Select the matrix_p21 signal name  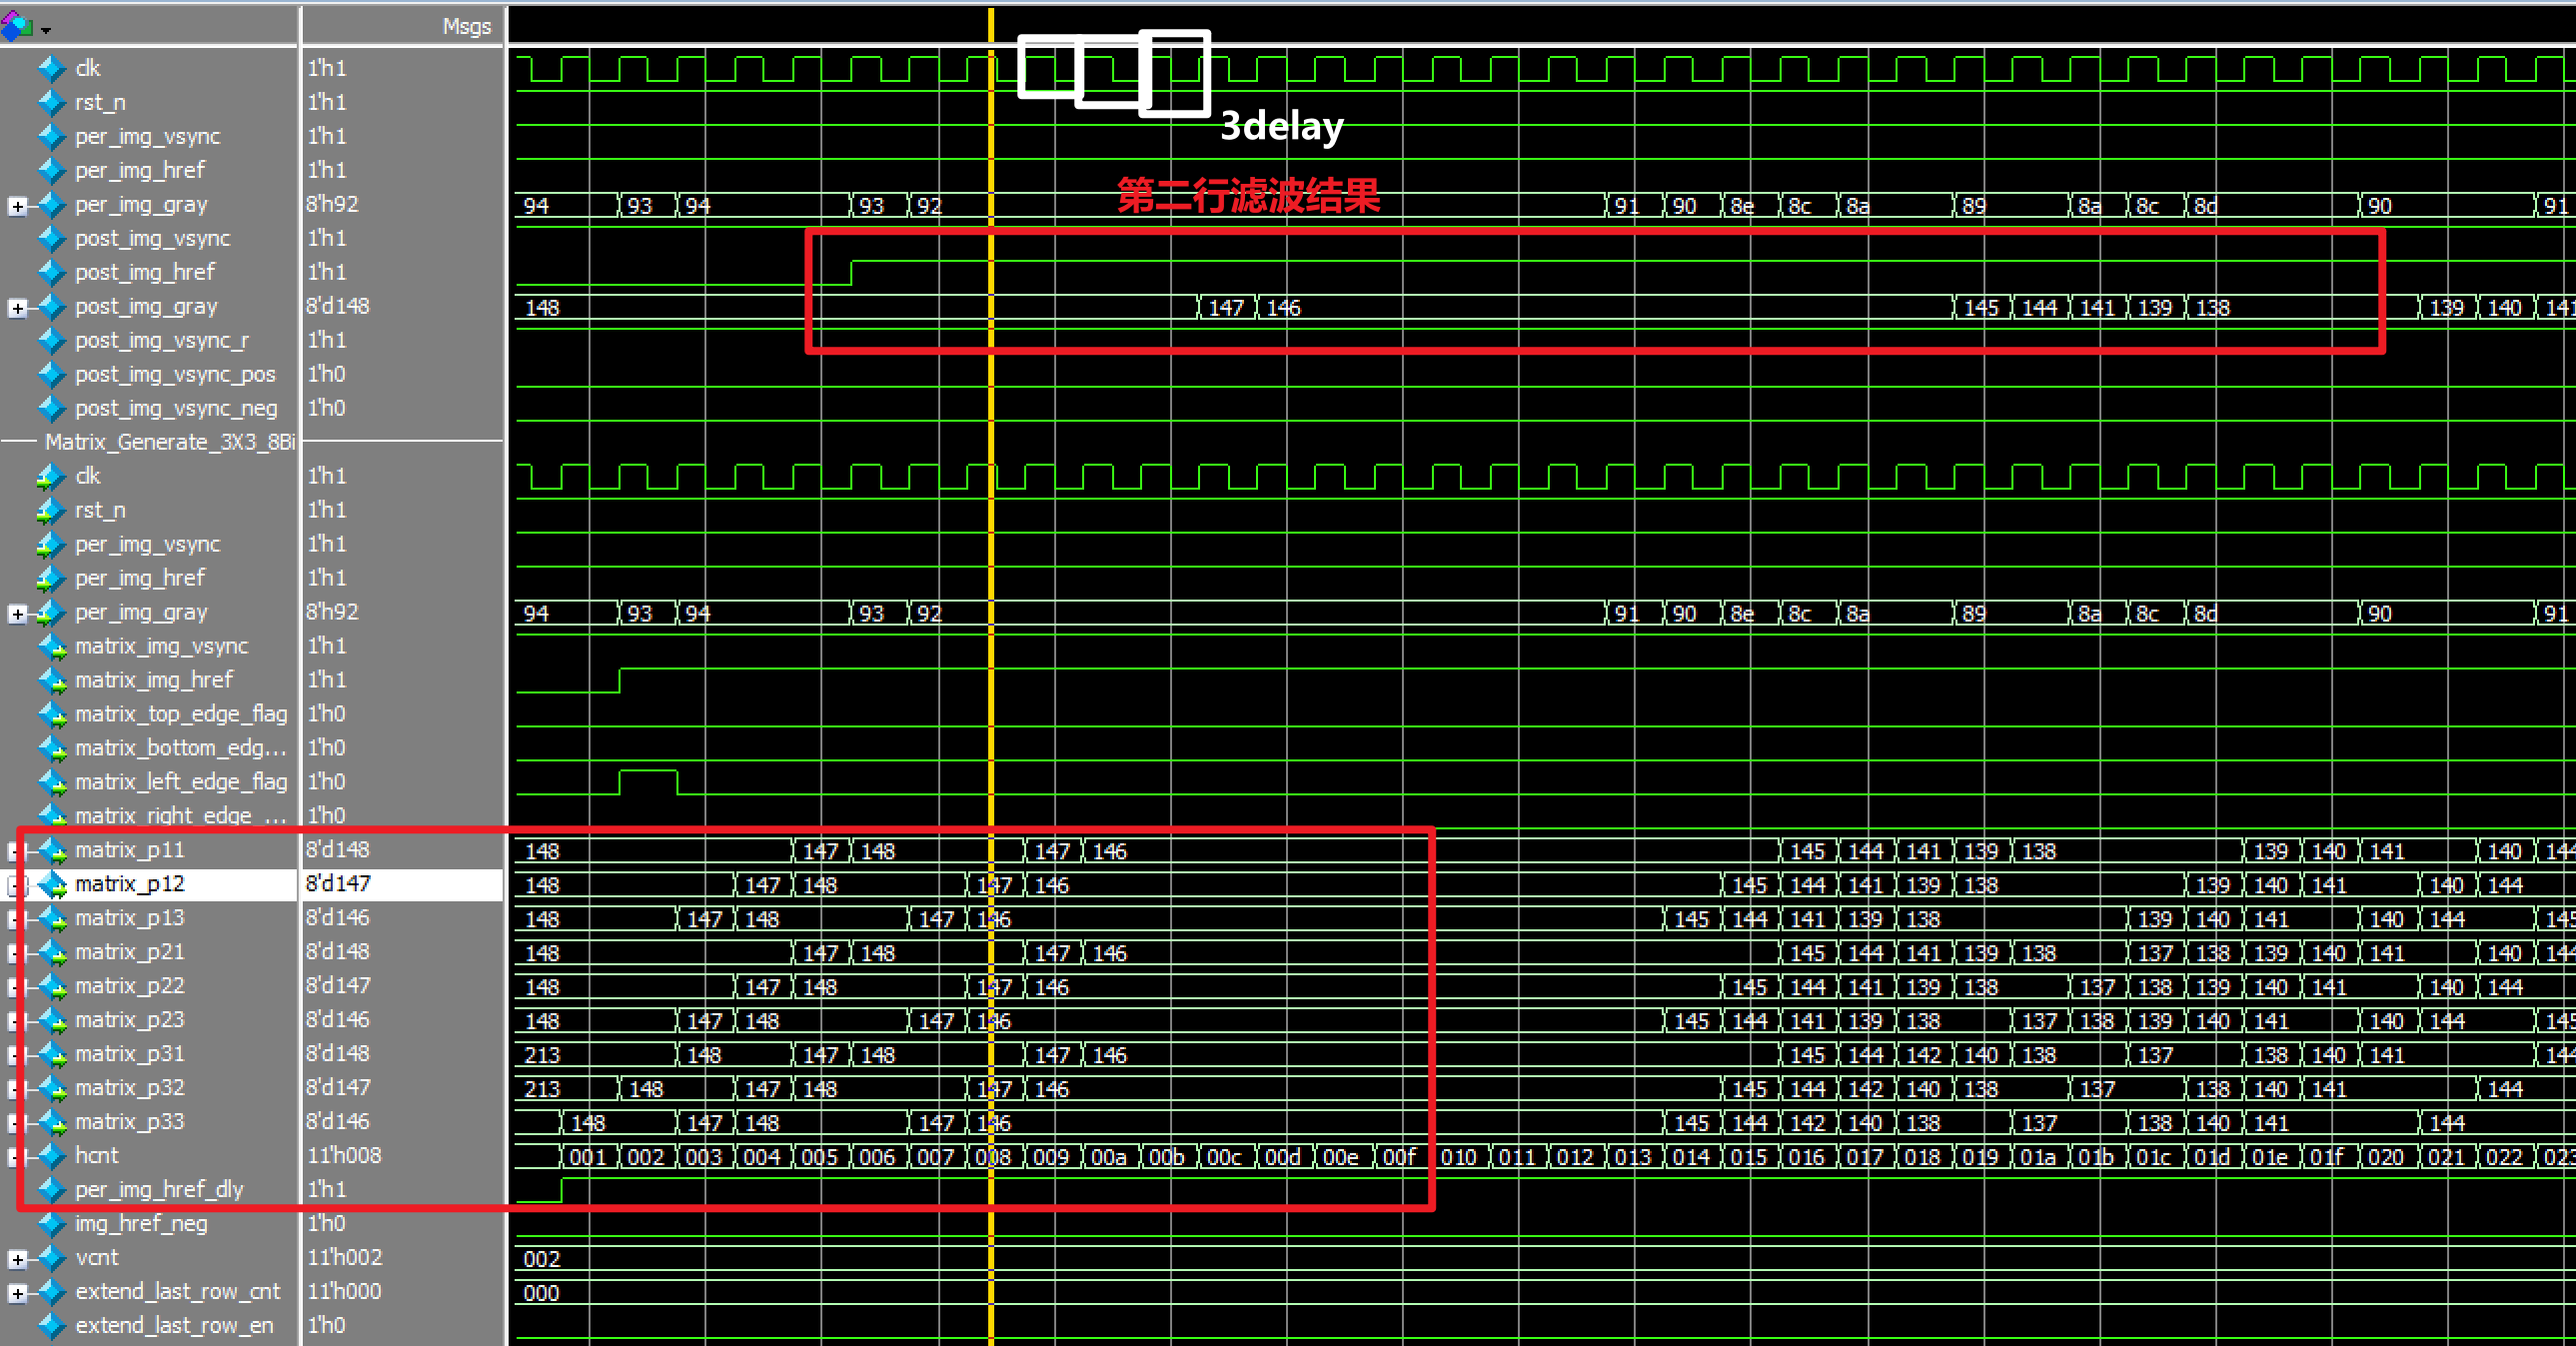(130, 952)
